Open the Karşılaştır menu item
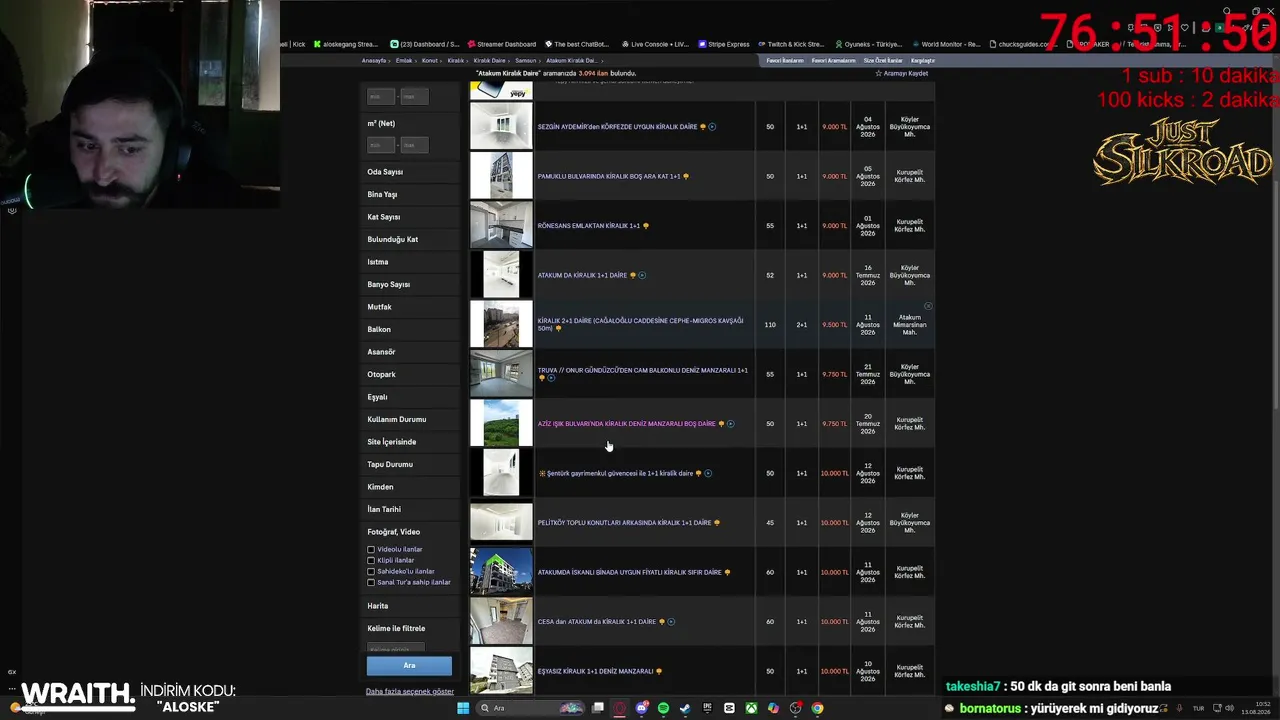This screenshot has width=1280, height=720. 923,61
